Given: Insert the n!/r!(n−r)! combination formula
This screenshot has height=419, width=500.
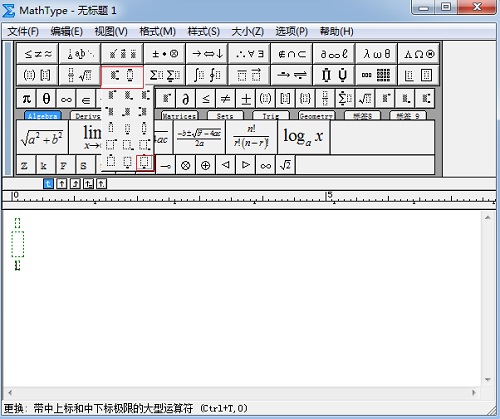Looking at the screenshot, I should [x=251, y=137].
